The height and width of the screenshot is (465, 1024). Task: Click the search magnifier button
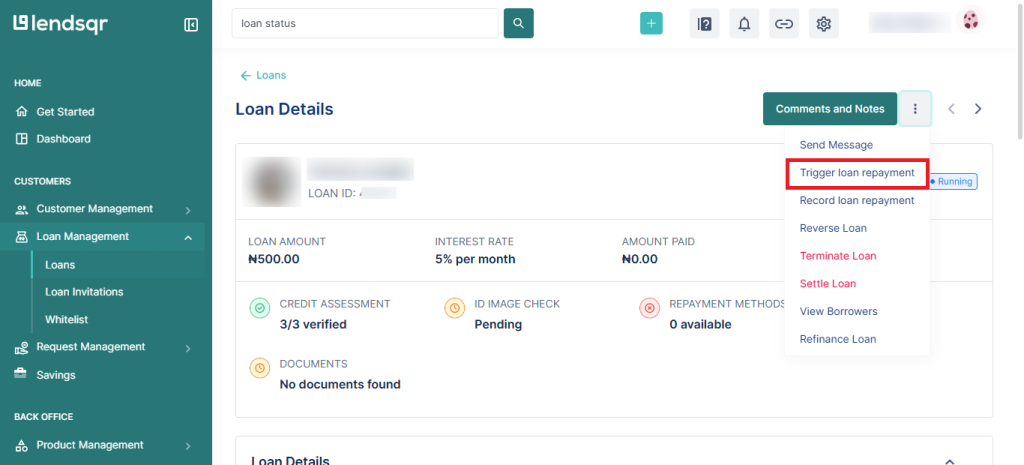(518, 23)
